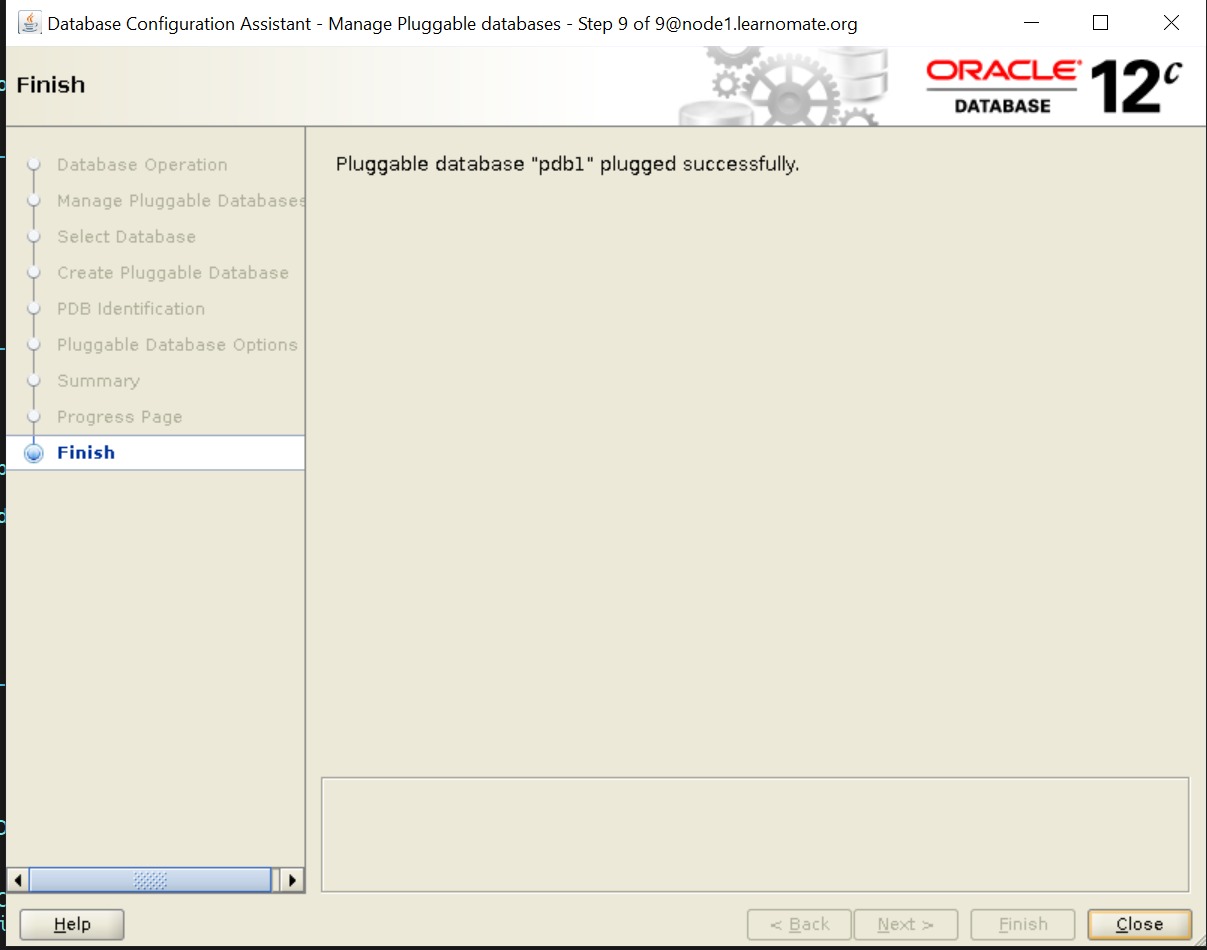Click the highlighted Finish step in the sidebar

click(86, 453)
